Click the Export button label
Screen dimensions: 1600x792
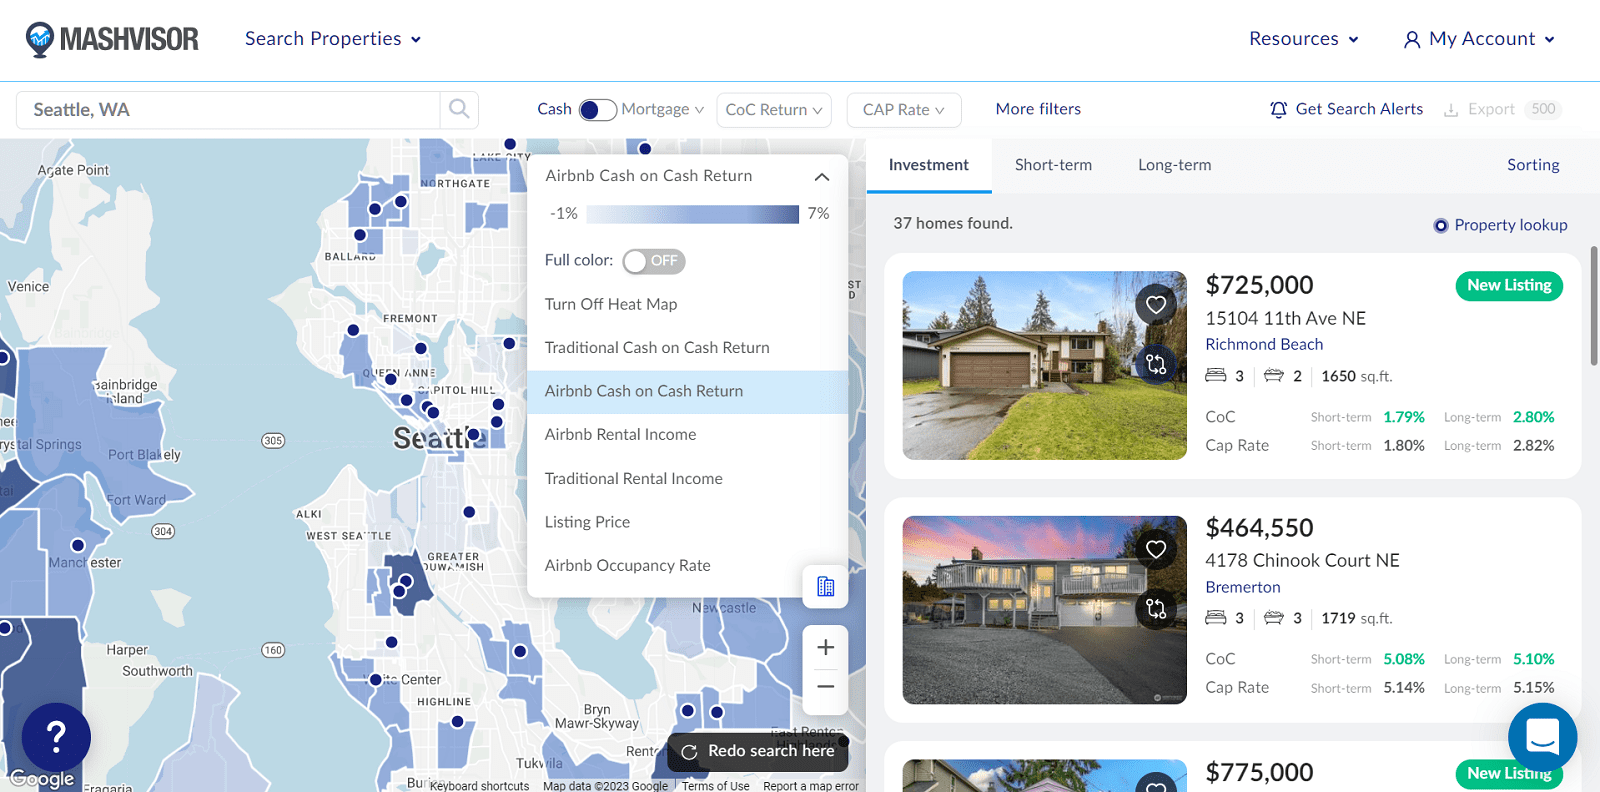1491,109
